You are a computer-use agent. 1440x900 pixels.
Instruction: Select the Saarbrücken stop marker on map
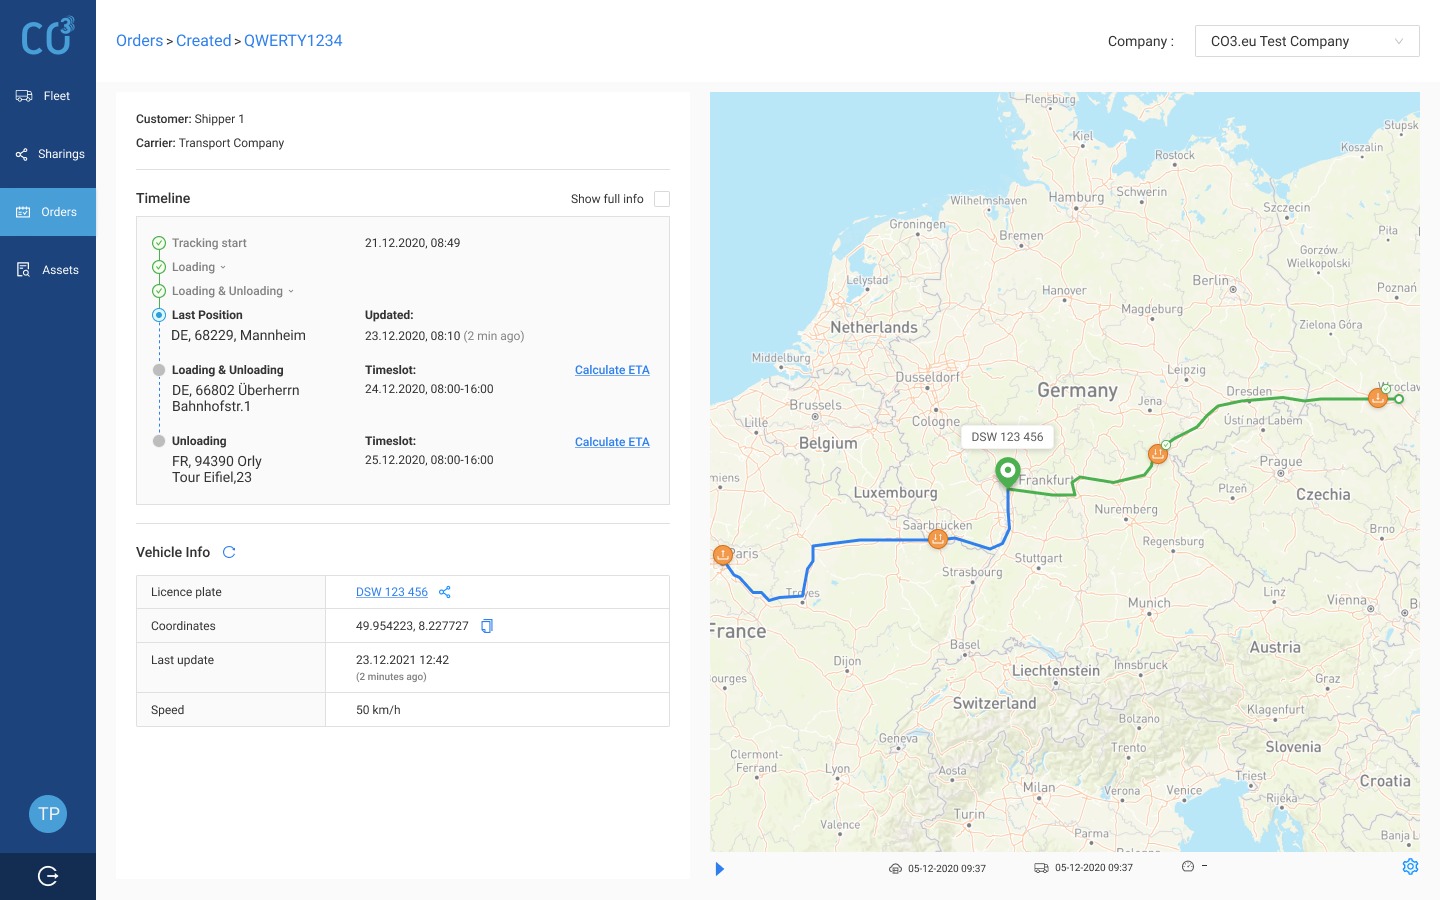pos(937,539)
